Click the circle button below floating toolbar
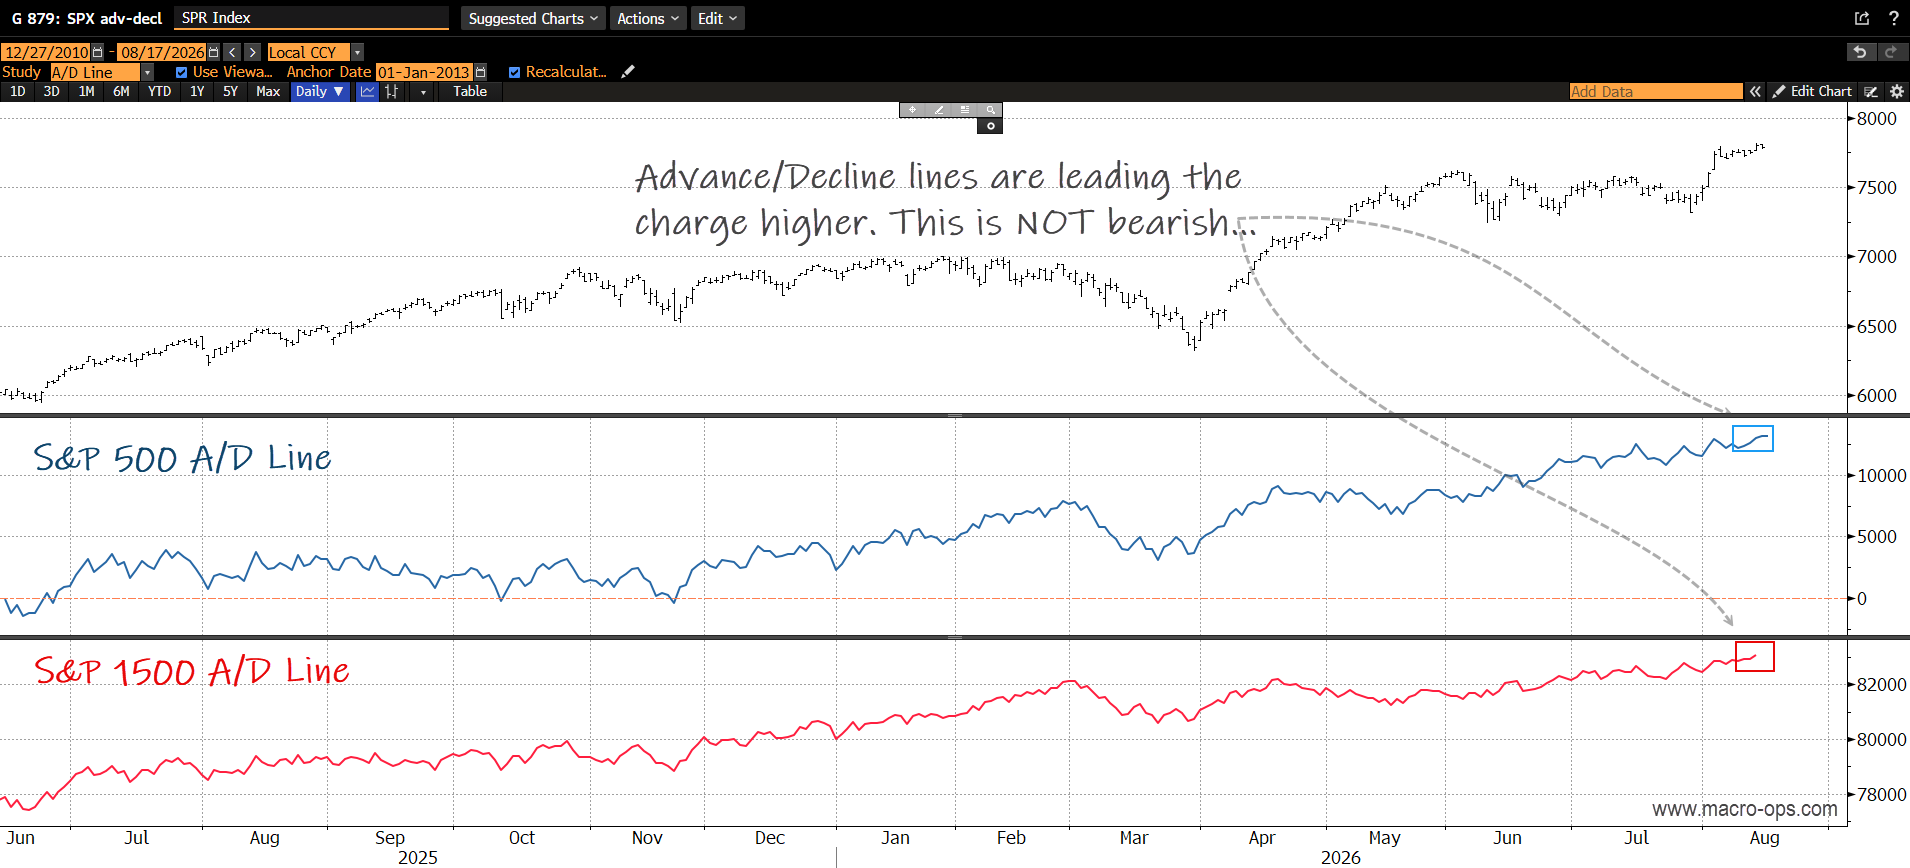Screen dimensions: 1910x868 click(990, 126)
